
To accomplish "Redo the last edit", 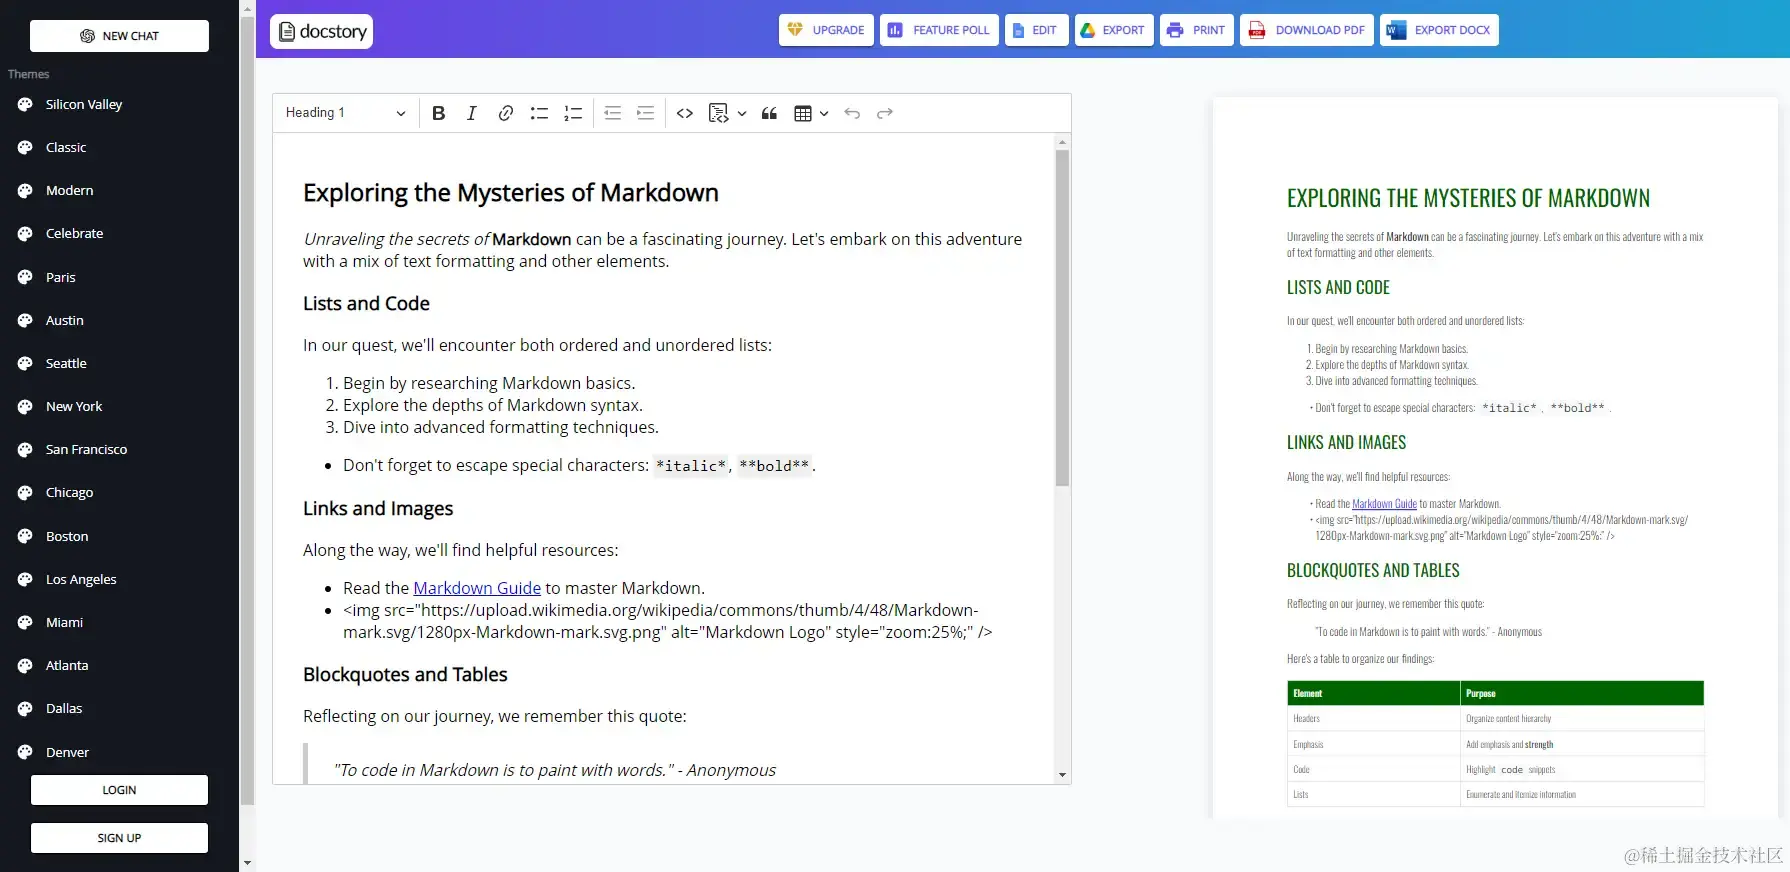I will coord(885,113).
